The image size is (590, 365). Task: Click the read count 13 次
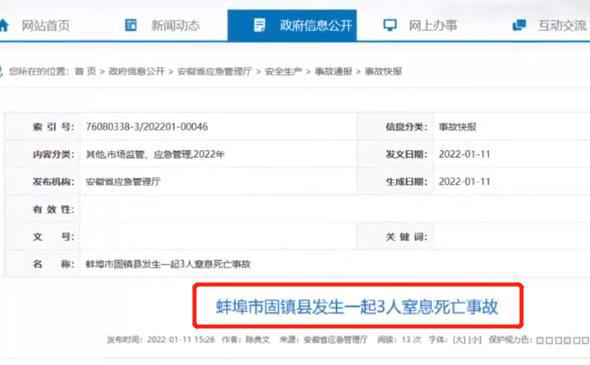tap(411, 340)
